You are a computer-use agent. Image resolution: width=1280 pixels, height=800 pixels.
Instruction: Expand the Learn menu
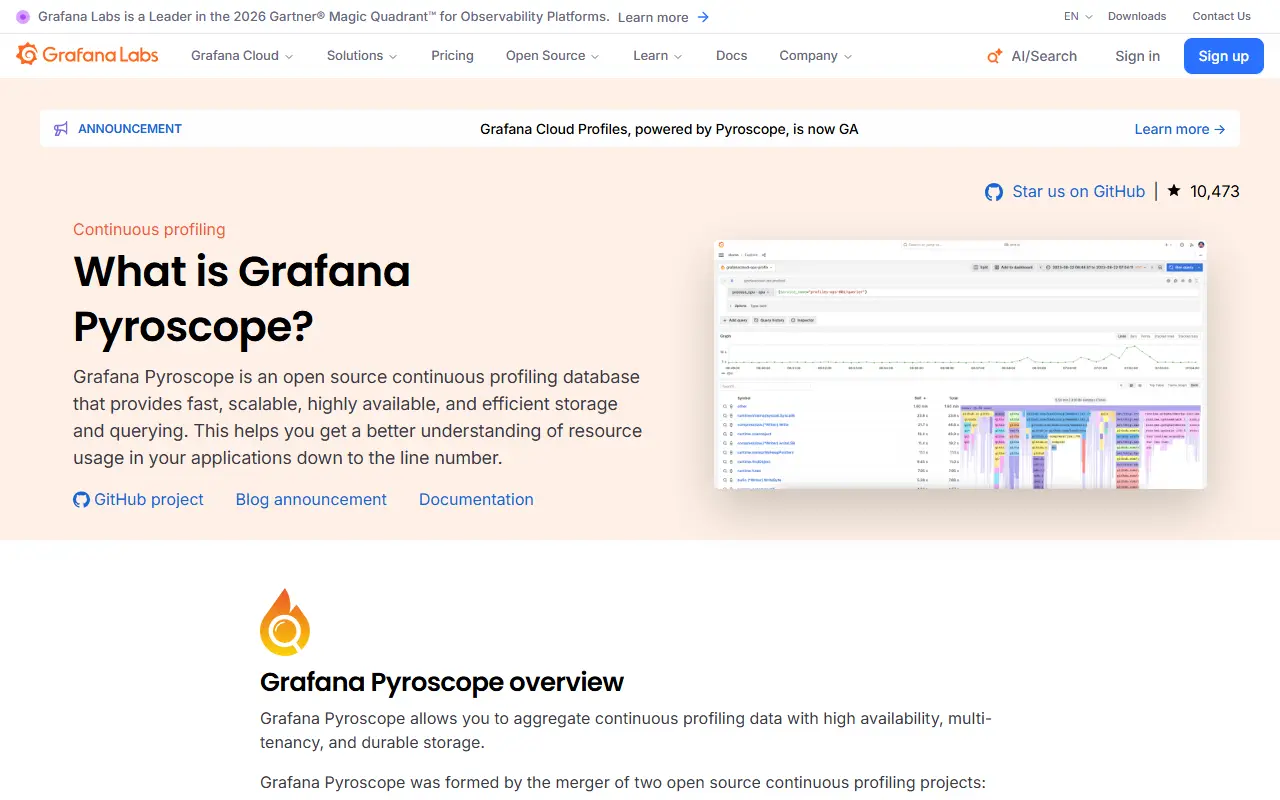[658, 56]
